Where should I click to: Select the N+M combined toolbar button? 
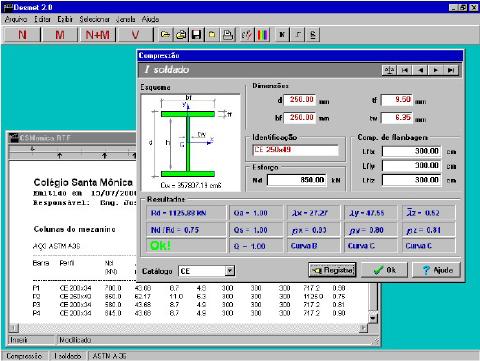click(97, 35)
